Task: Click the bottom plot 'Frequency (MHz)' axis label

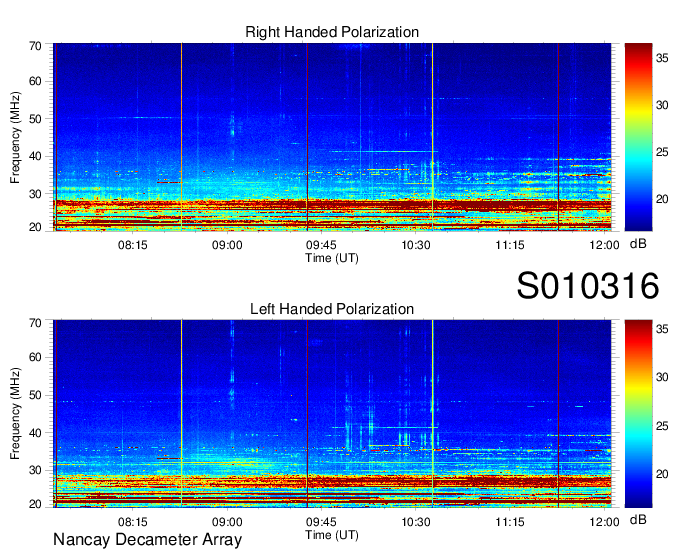Action: pyautogui.click(x=15, y=414)
